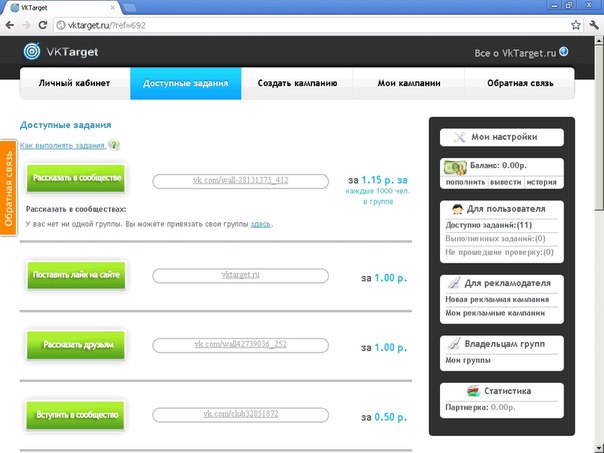Open the vk.com/wall42739036_252 link
The height and width of the screenshot is (453, 604).
tap(241, 344)
